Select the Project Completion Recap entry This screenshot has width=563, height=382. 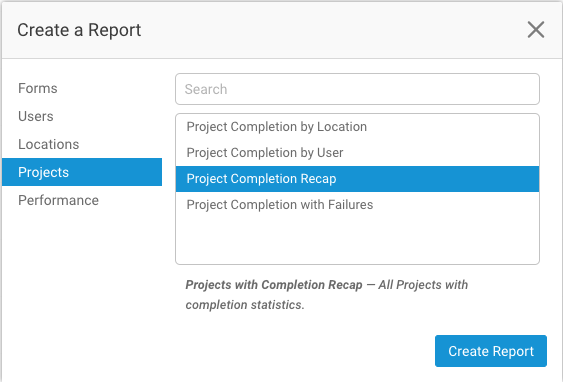[x=357, y=179]
